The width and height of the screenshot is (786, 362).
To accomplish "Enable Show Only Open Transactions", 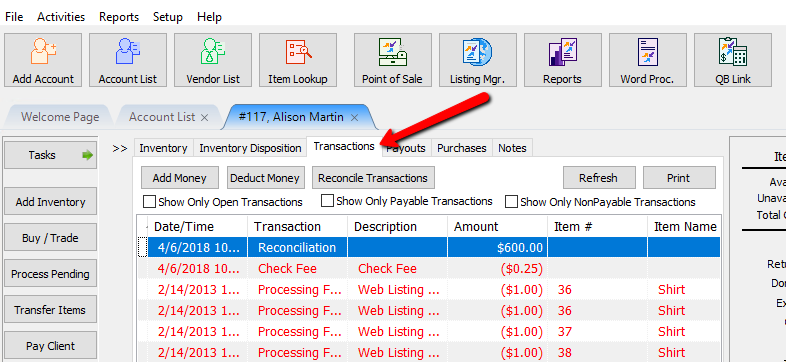I will tap(149, 202).
